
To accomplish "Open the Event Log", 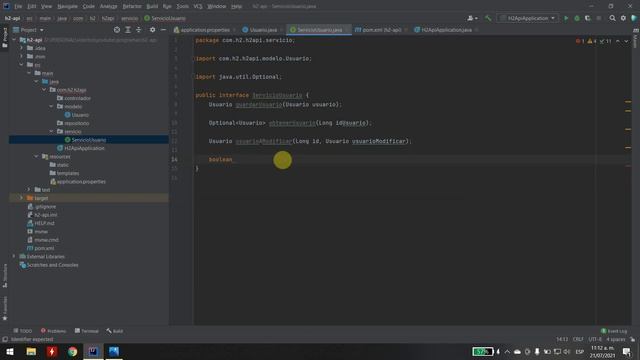I will tap(614, 331).
